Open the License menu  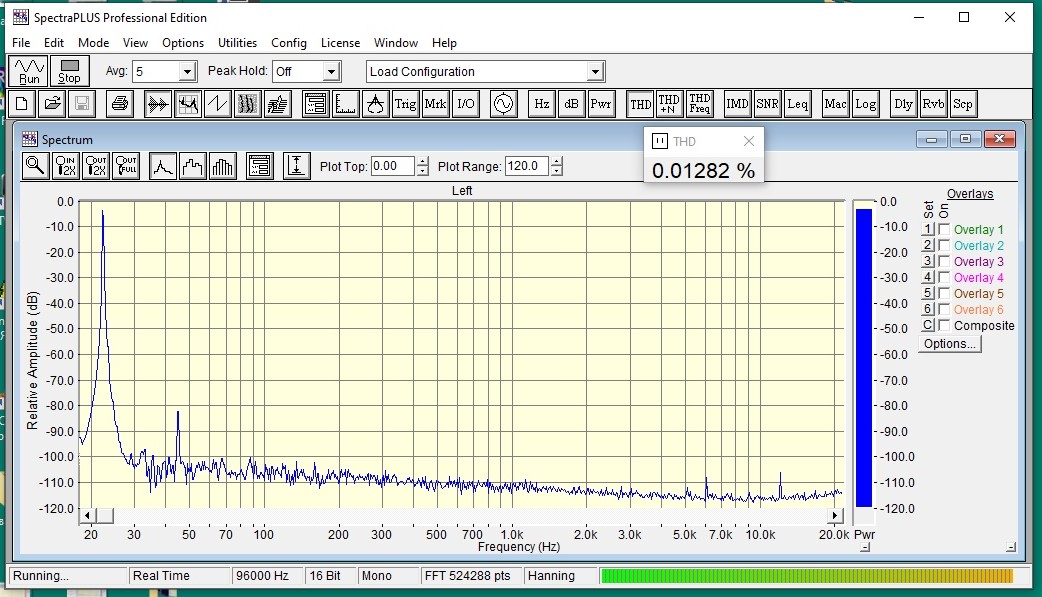tap(340, 43)
